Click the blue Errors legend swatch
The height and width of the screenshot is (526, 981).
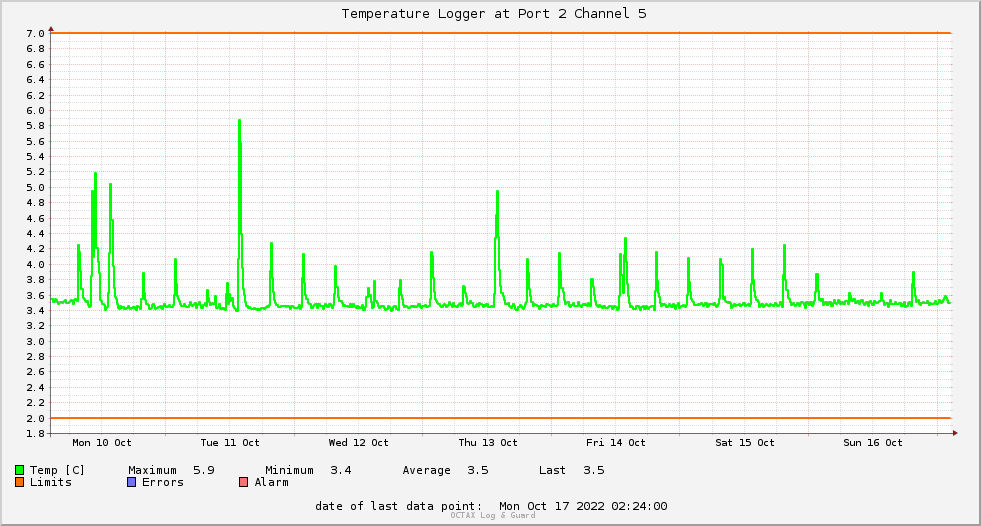tap(131, 482)
